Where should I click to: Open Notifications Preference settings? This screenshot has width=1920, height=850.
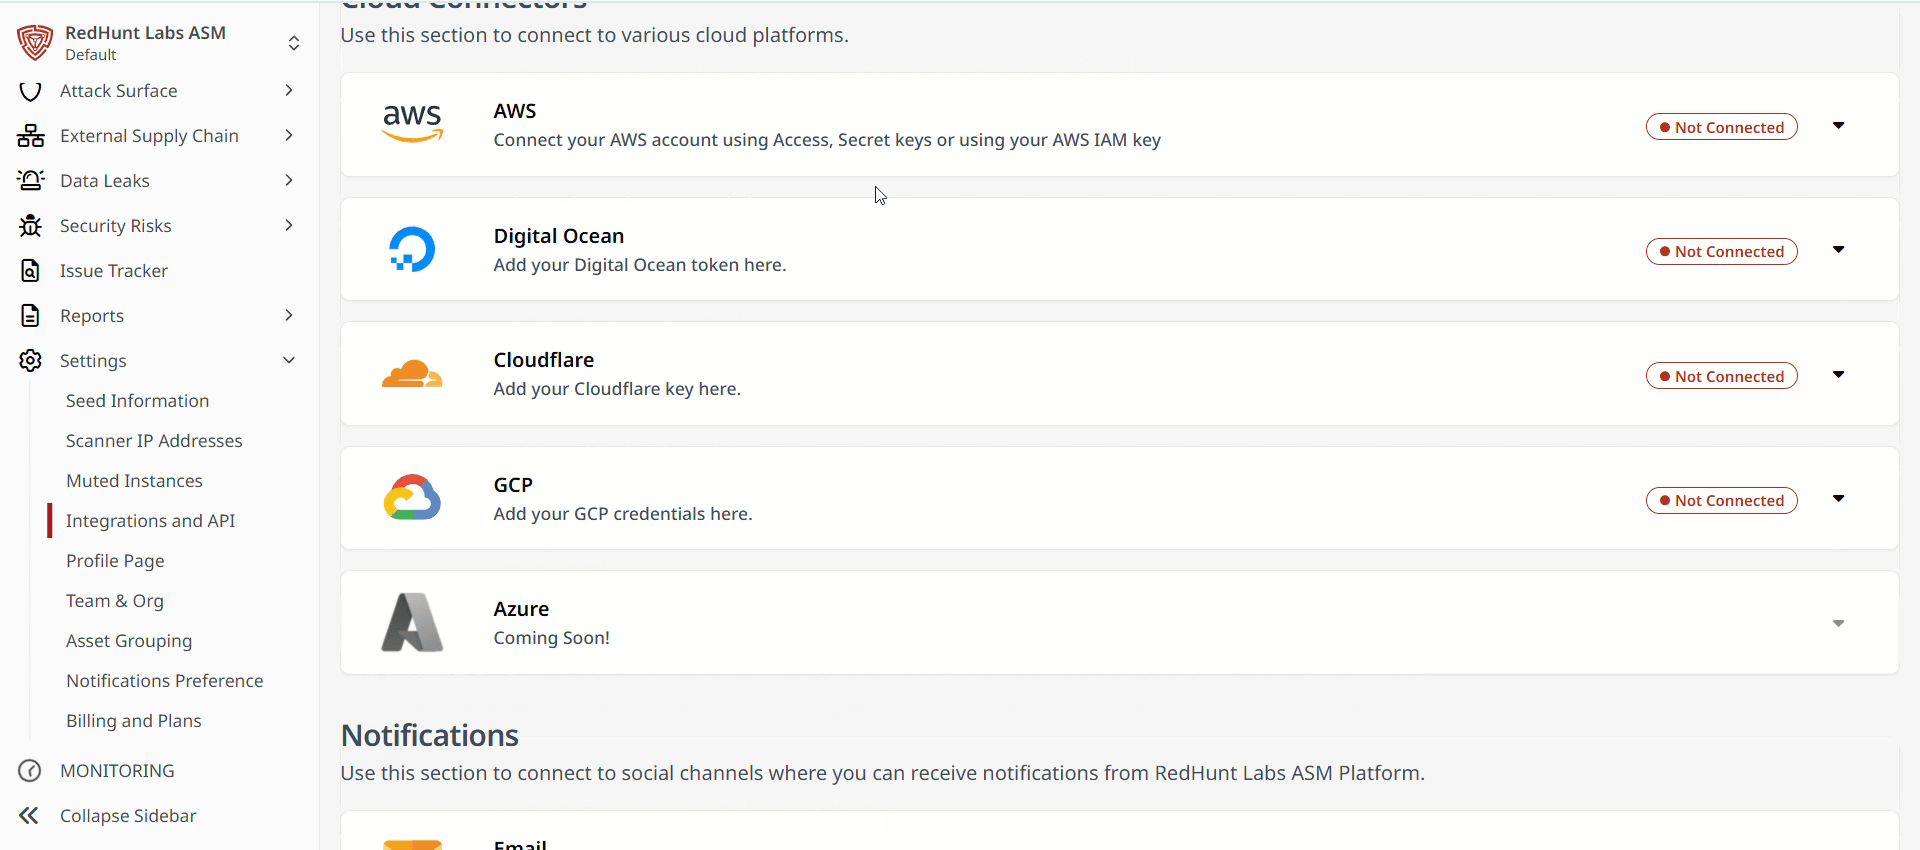pyautogui.click(x=165, y=681)
